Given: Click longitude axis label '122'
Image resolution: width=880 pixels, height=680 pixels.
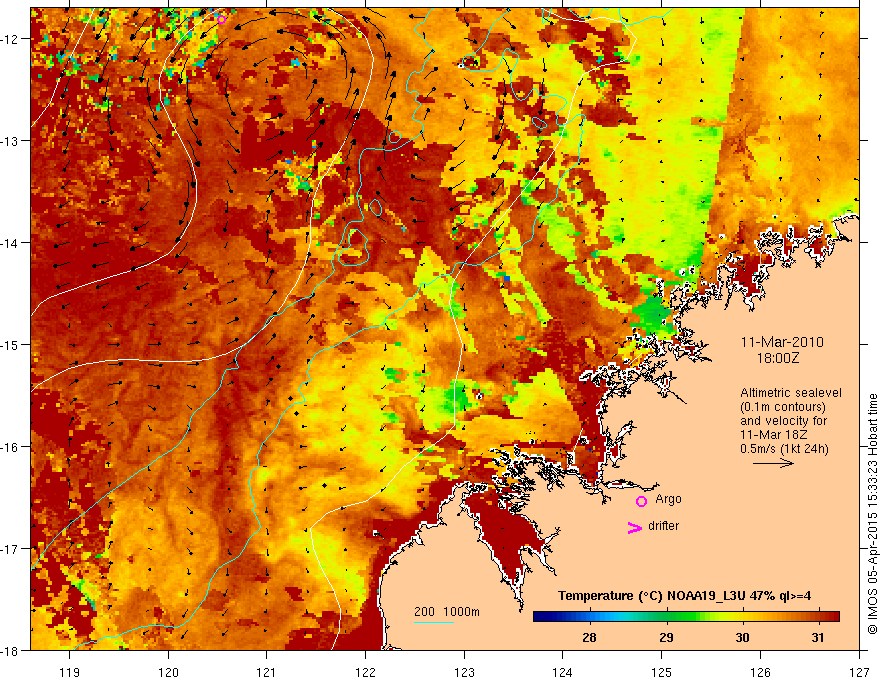Looking at the screenshot, I should pos(365,672).
